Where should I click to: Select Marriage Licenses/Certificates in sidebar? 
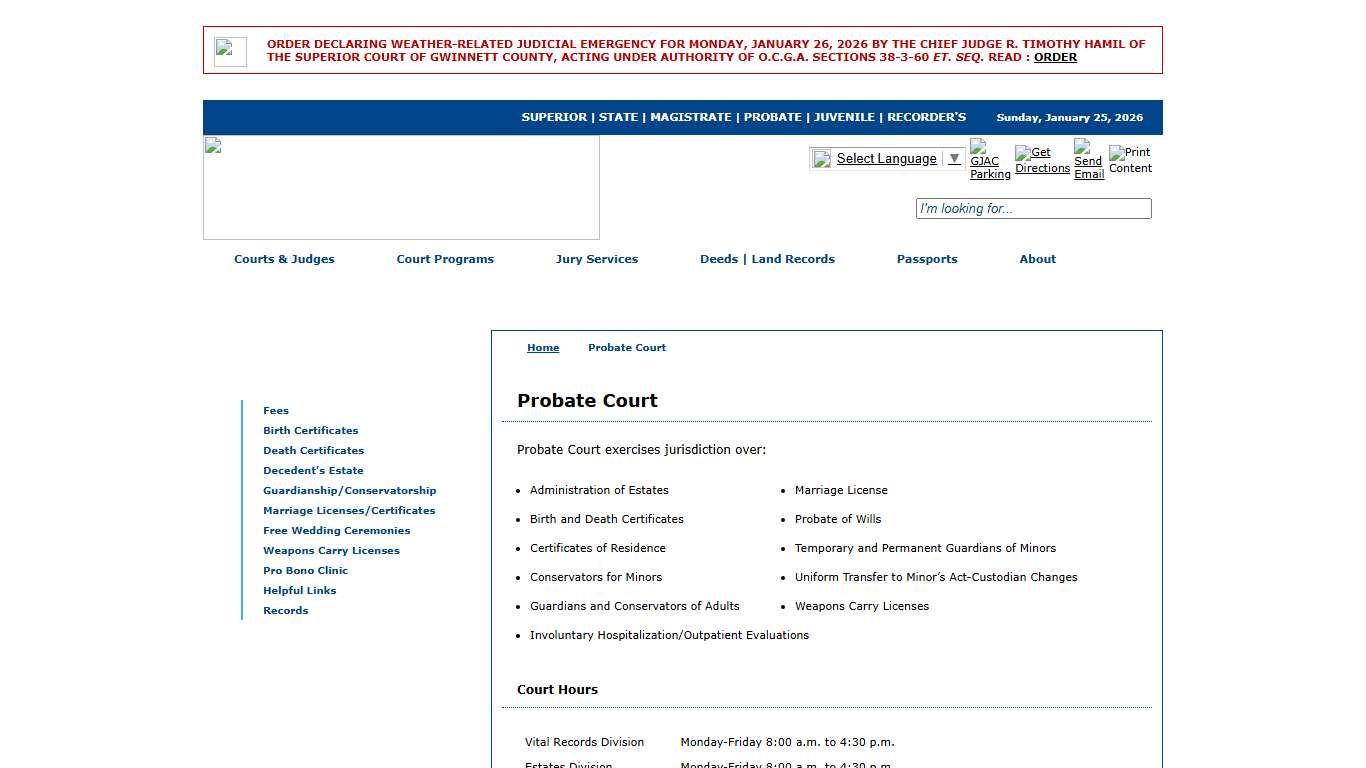click(349, 510)
